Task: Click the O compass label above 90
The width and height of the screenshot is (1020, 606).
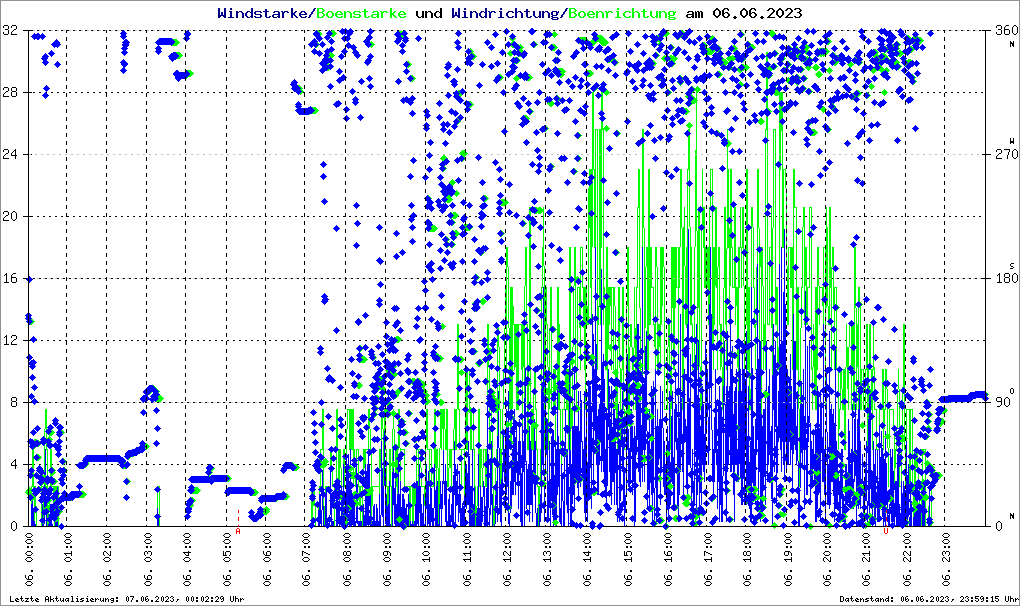Action: click(1012, 391)
